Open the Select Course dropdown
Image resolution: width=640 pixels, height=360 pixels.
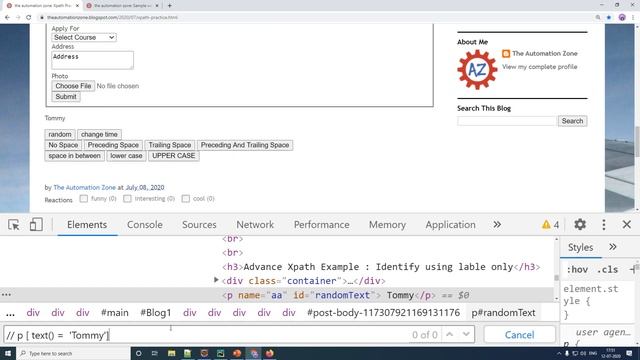(84, 37)
